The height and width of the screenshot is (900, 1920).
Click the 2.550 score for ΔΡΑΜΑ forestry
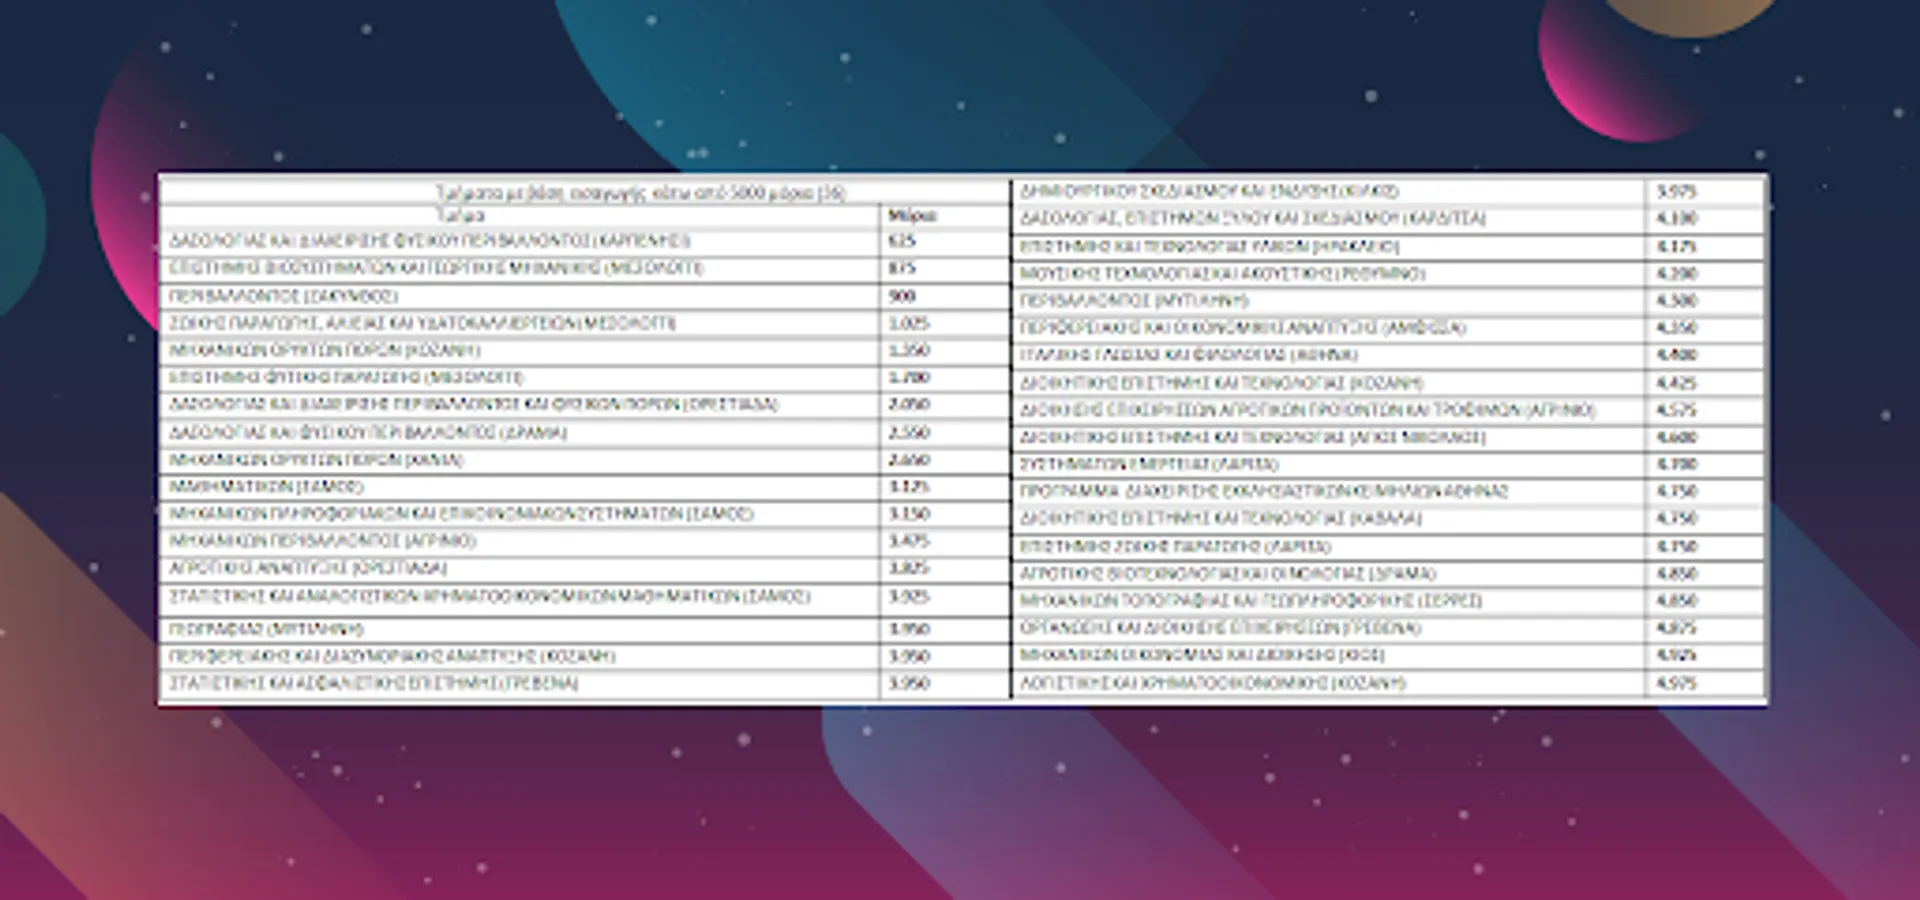pyautogui.click(x=909, y=433)
